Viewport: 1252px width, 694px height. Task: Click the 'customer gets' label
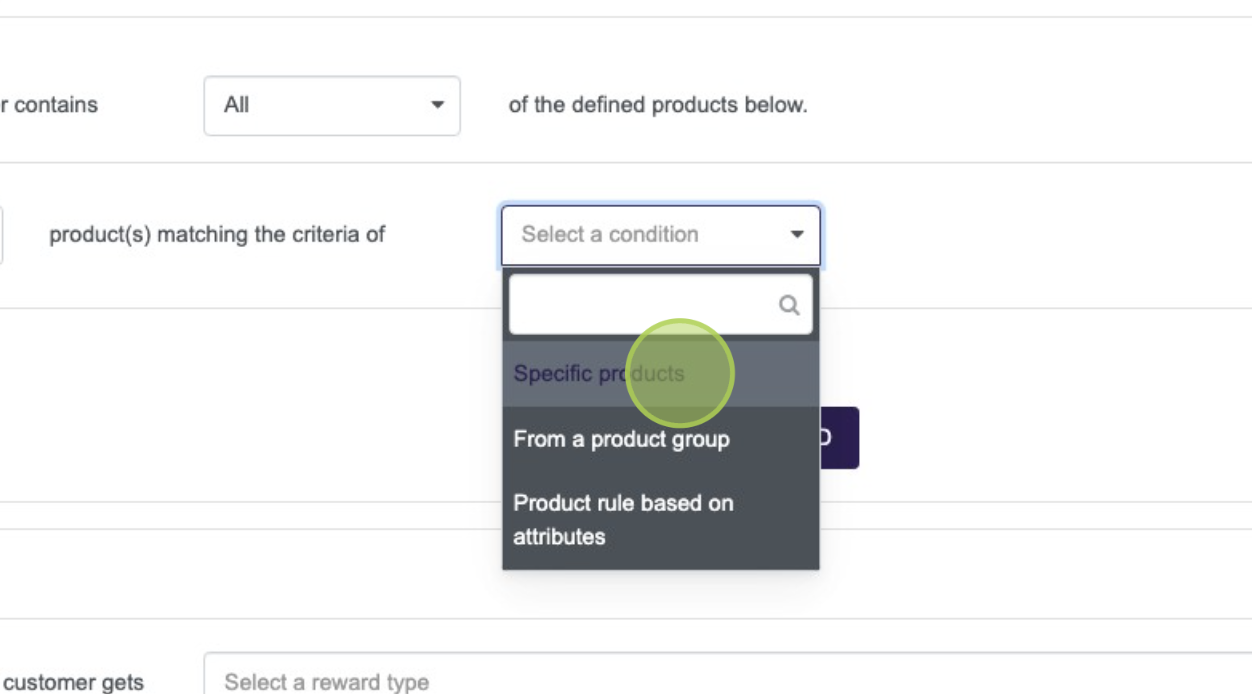(x=73, y=682)
